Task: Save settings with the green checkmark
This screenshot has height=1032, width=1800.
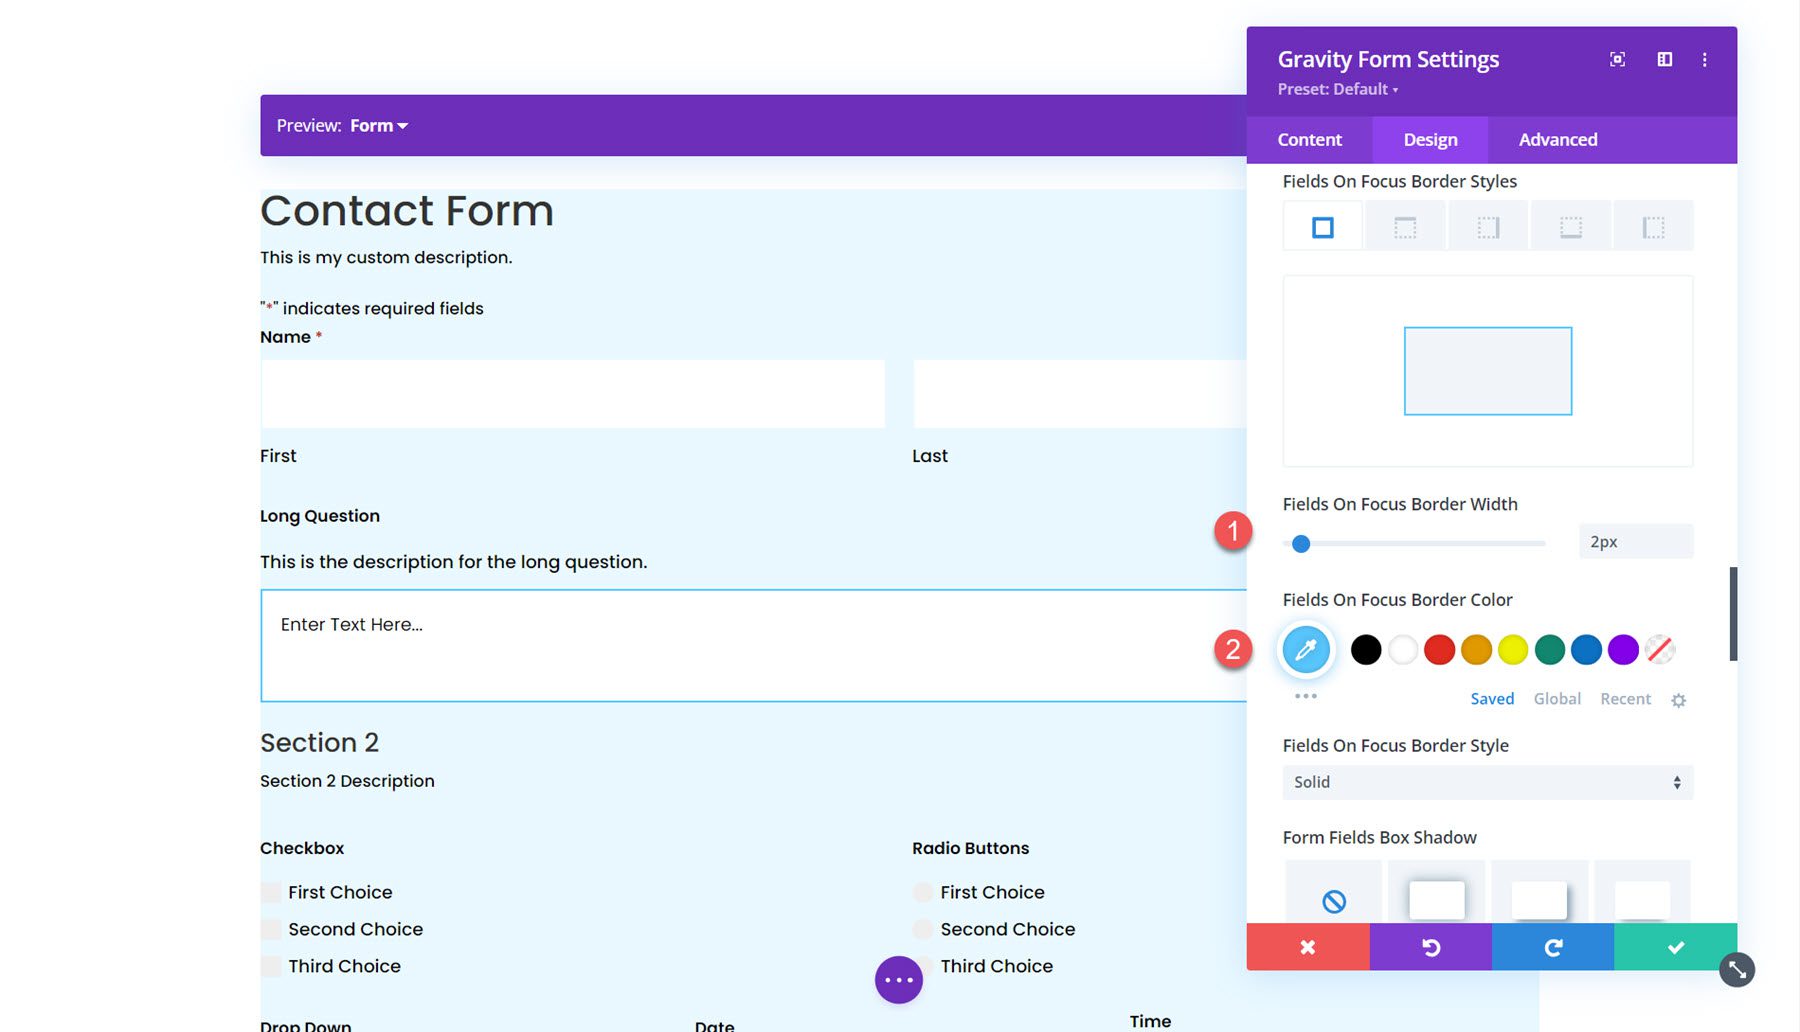Action: [x=1675, y=947]
